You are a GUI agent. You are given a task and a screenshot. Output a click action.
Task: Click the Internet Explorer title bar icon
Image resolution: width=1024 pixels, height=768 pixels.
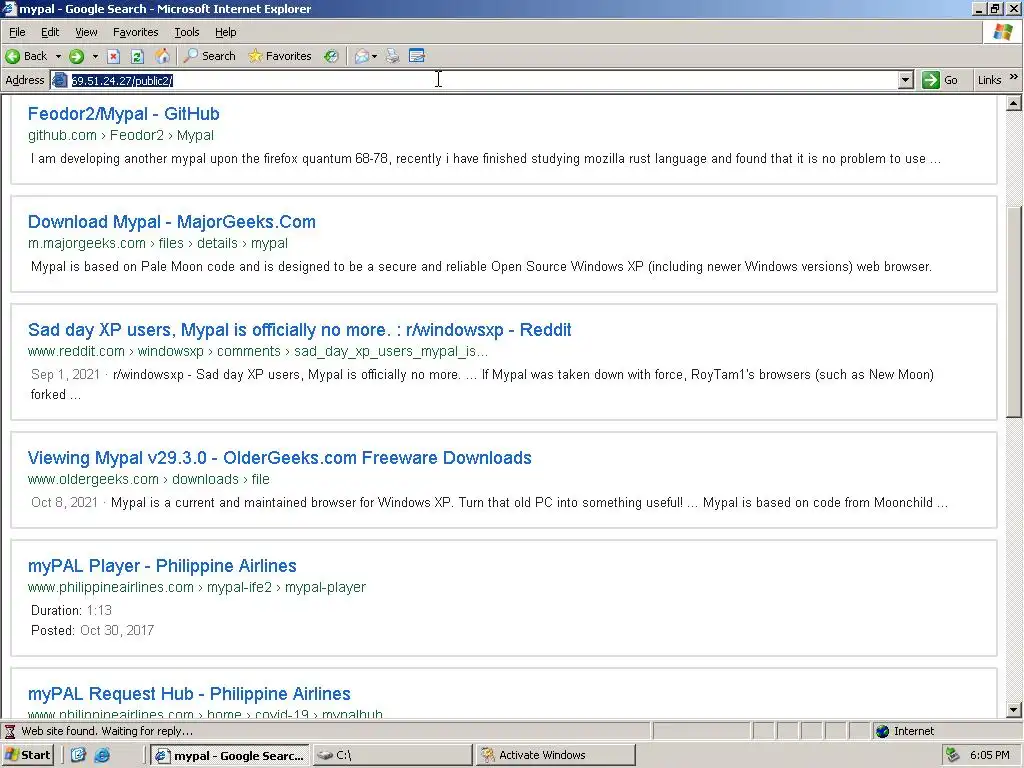(9, 8)
